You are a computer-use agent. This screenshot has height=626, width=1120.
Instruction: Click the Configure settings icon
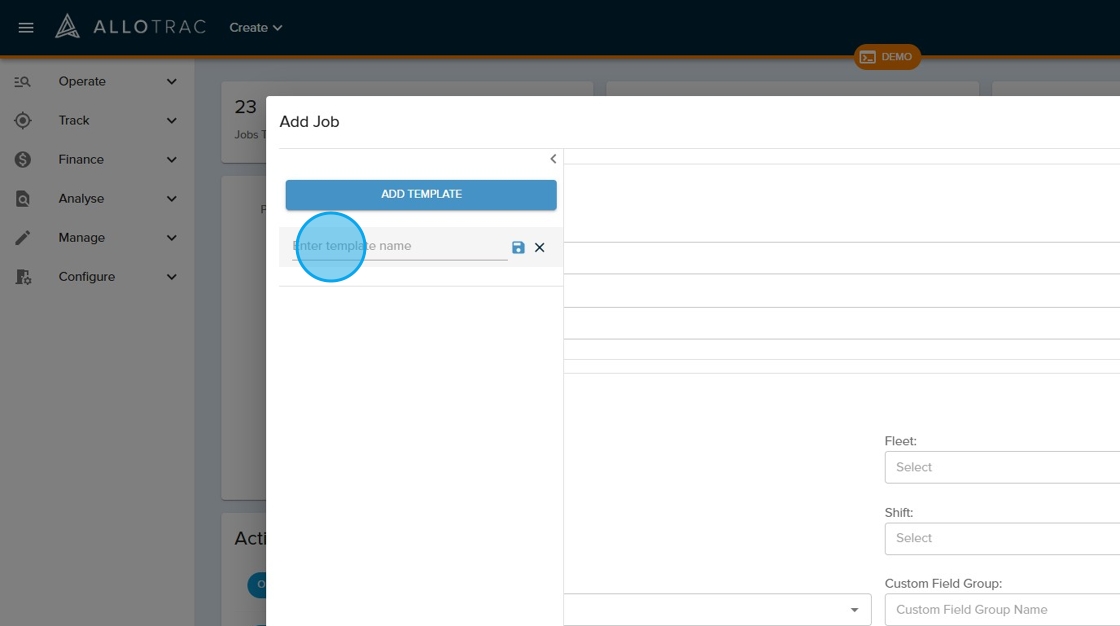click(22, 277)
